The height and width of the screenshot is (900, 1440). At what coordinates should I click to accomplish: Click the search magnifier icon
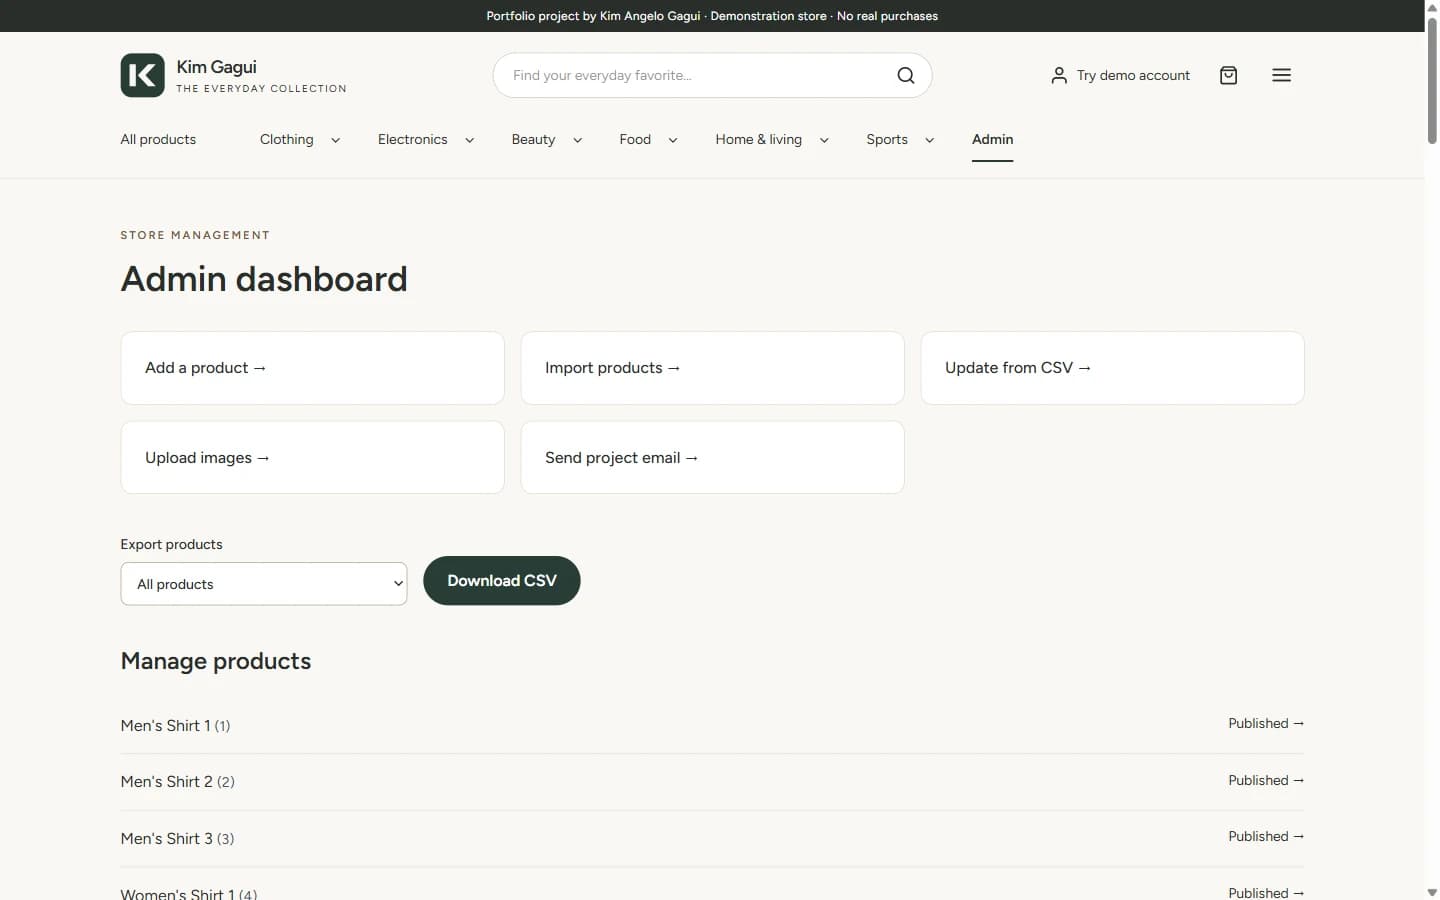[905, 75]
